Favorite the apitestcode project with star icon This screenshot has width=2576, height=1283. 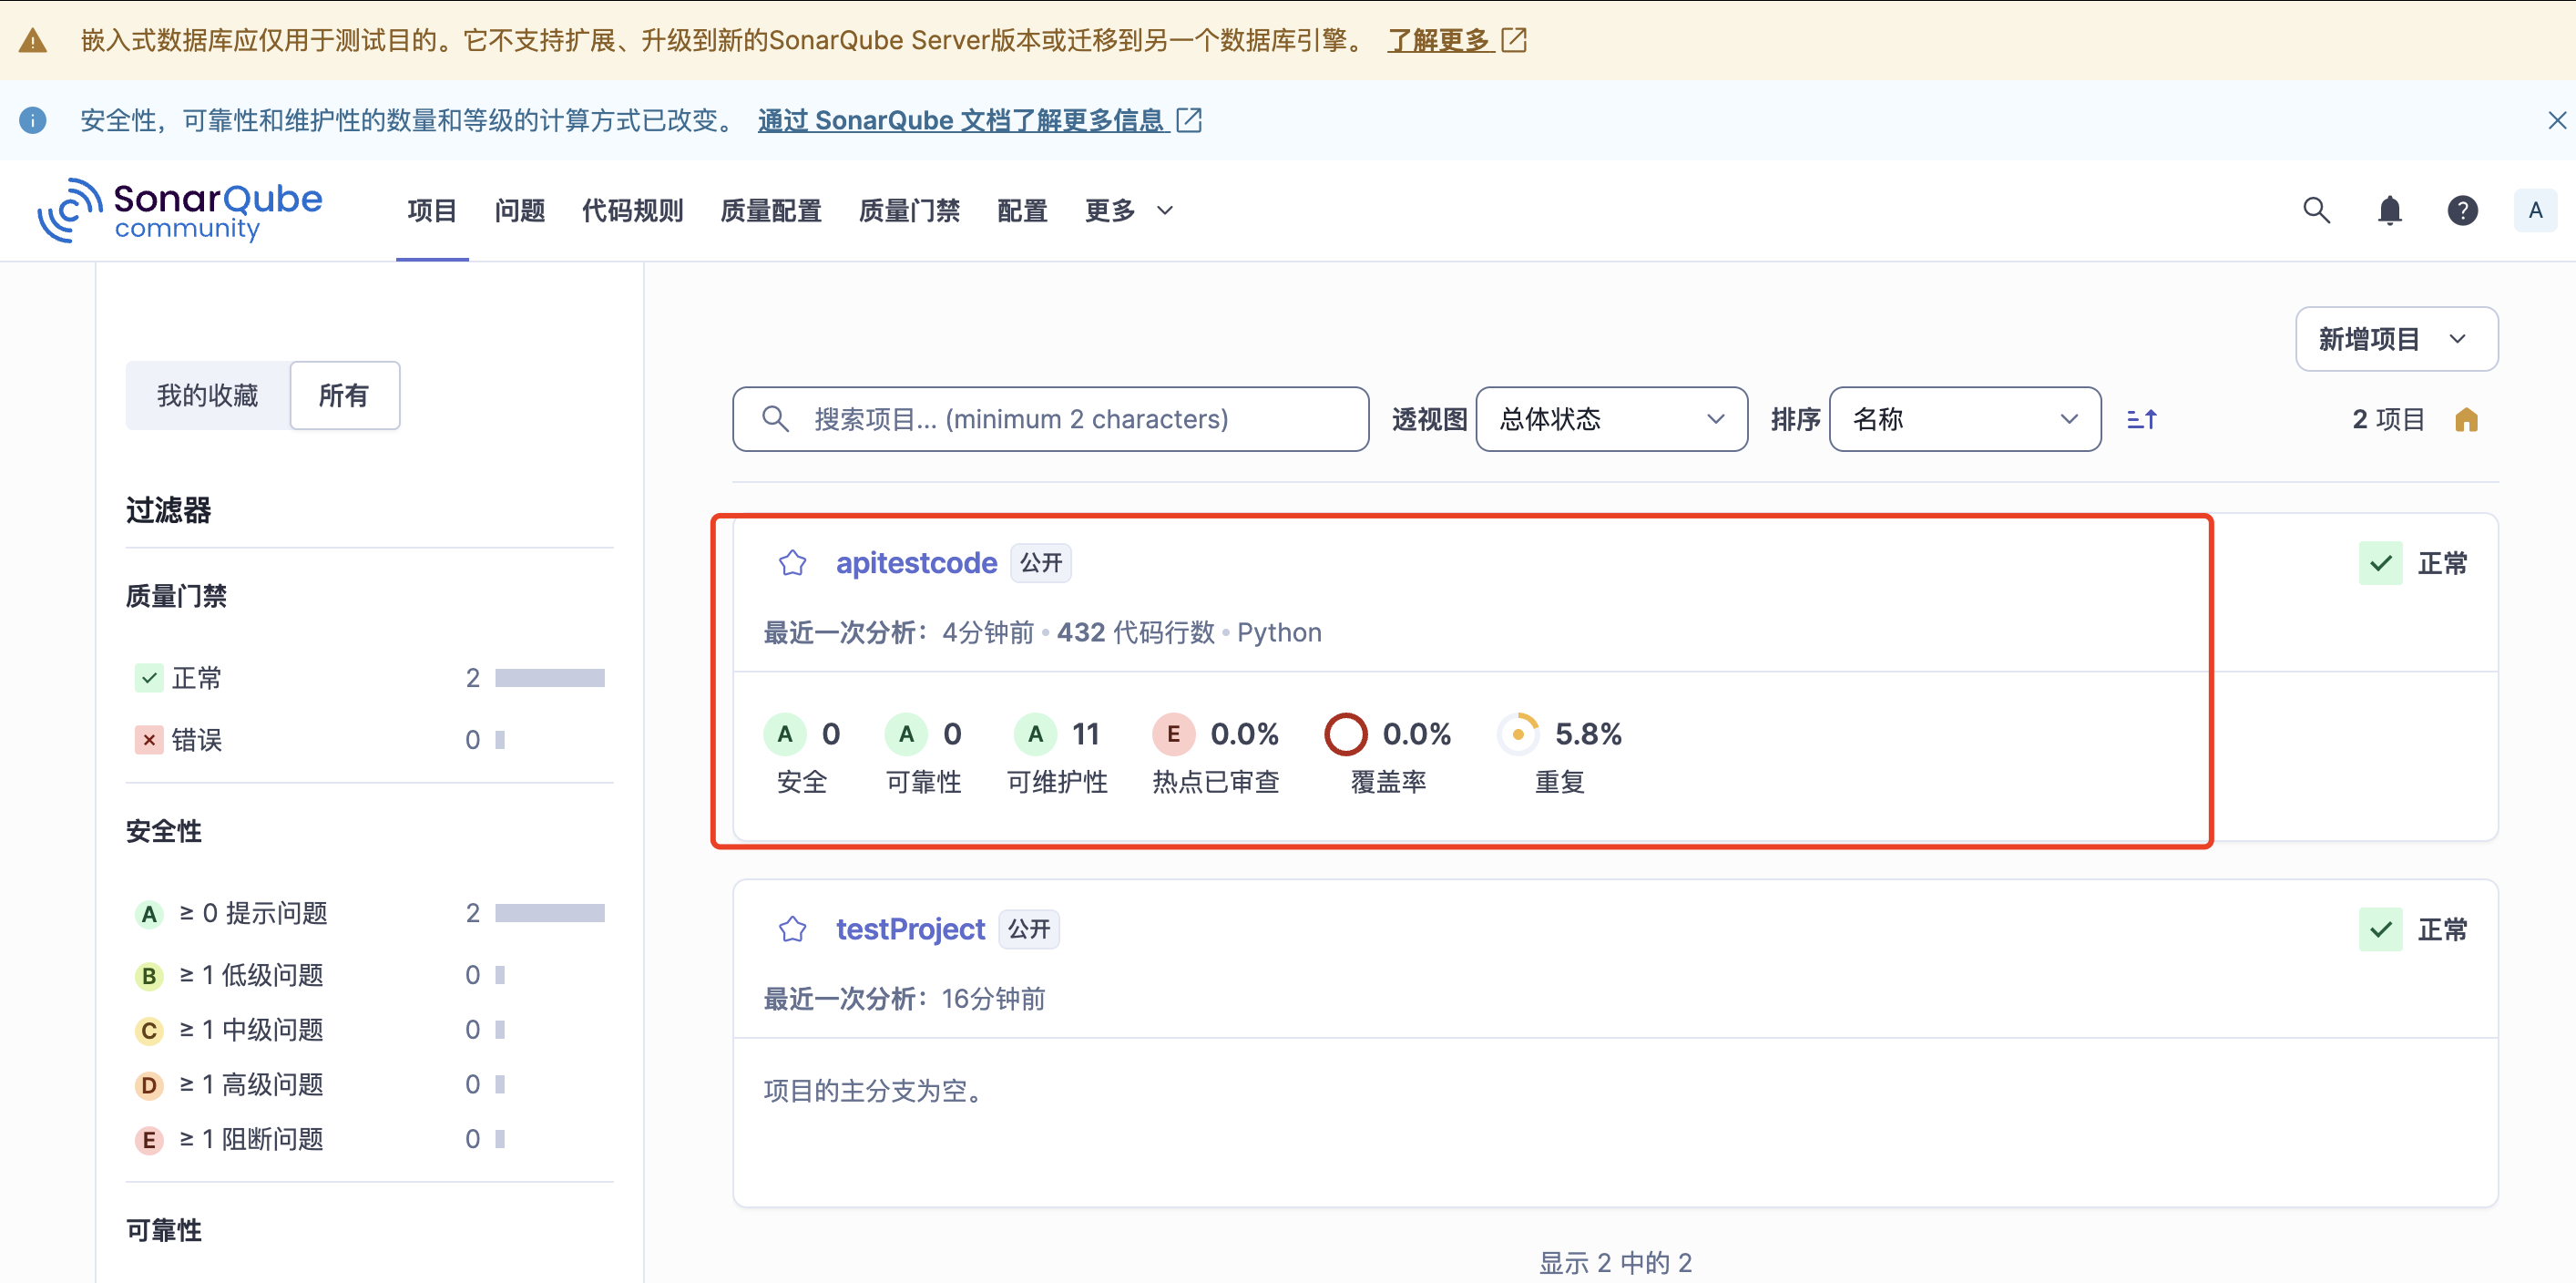(792, 563)
